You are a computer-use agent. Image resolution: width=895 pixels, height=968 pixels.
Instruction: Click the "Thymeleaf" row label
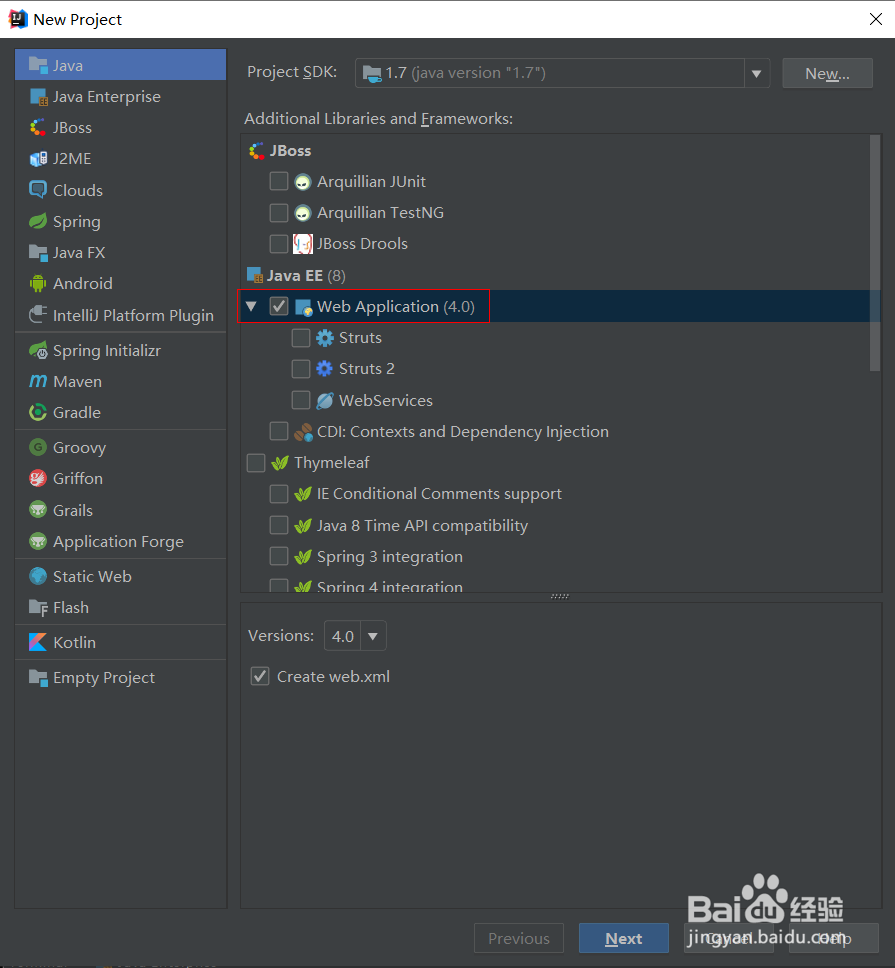[x=331, y=462]
